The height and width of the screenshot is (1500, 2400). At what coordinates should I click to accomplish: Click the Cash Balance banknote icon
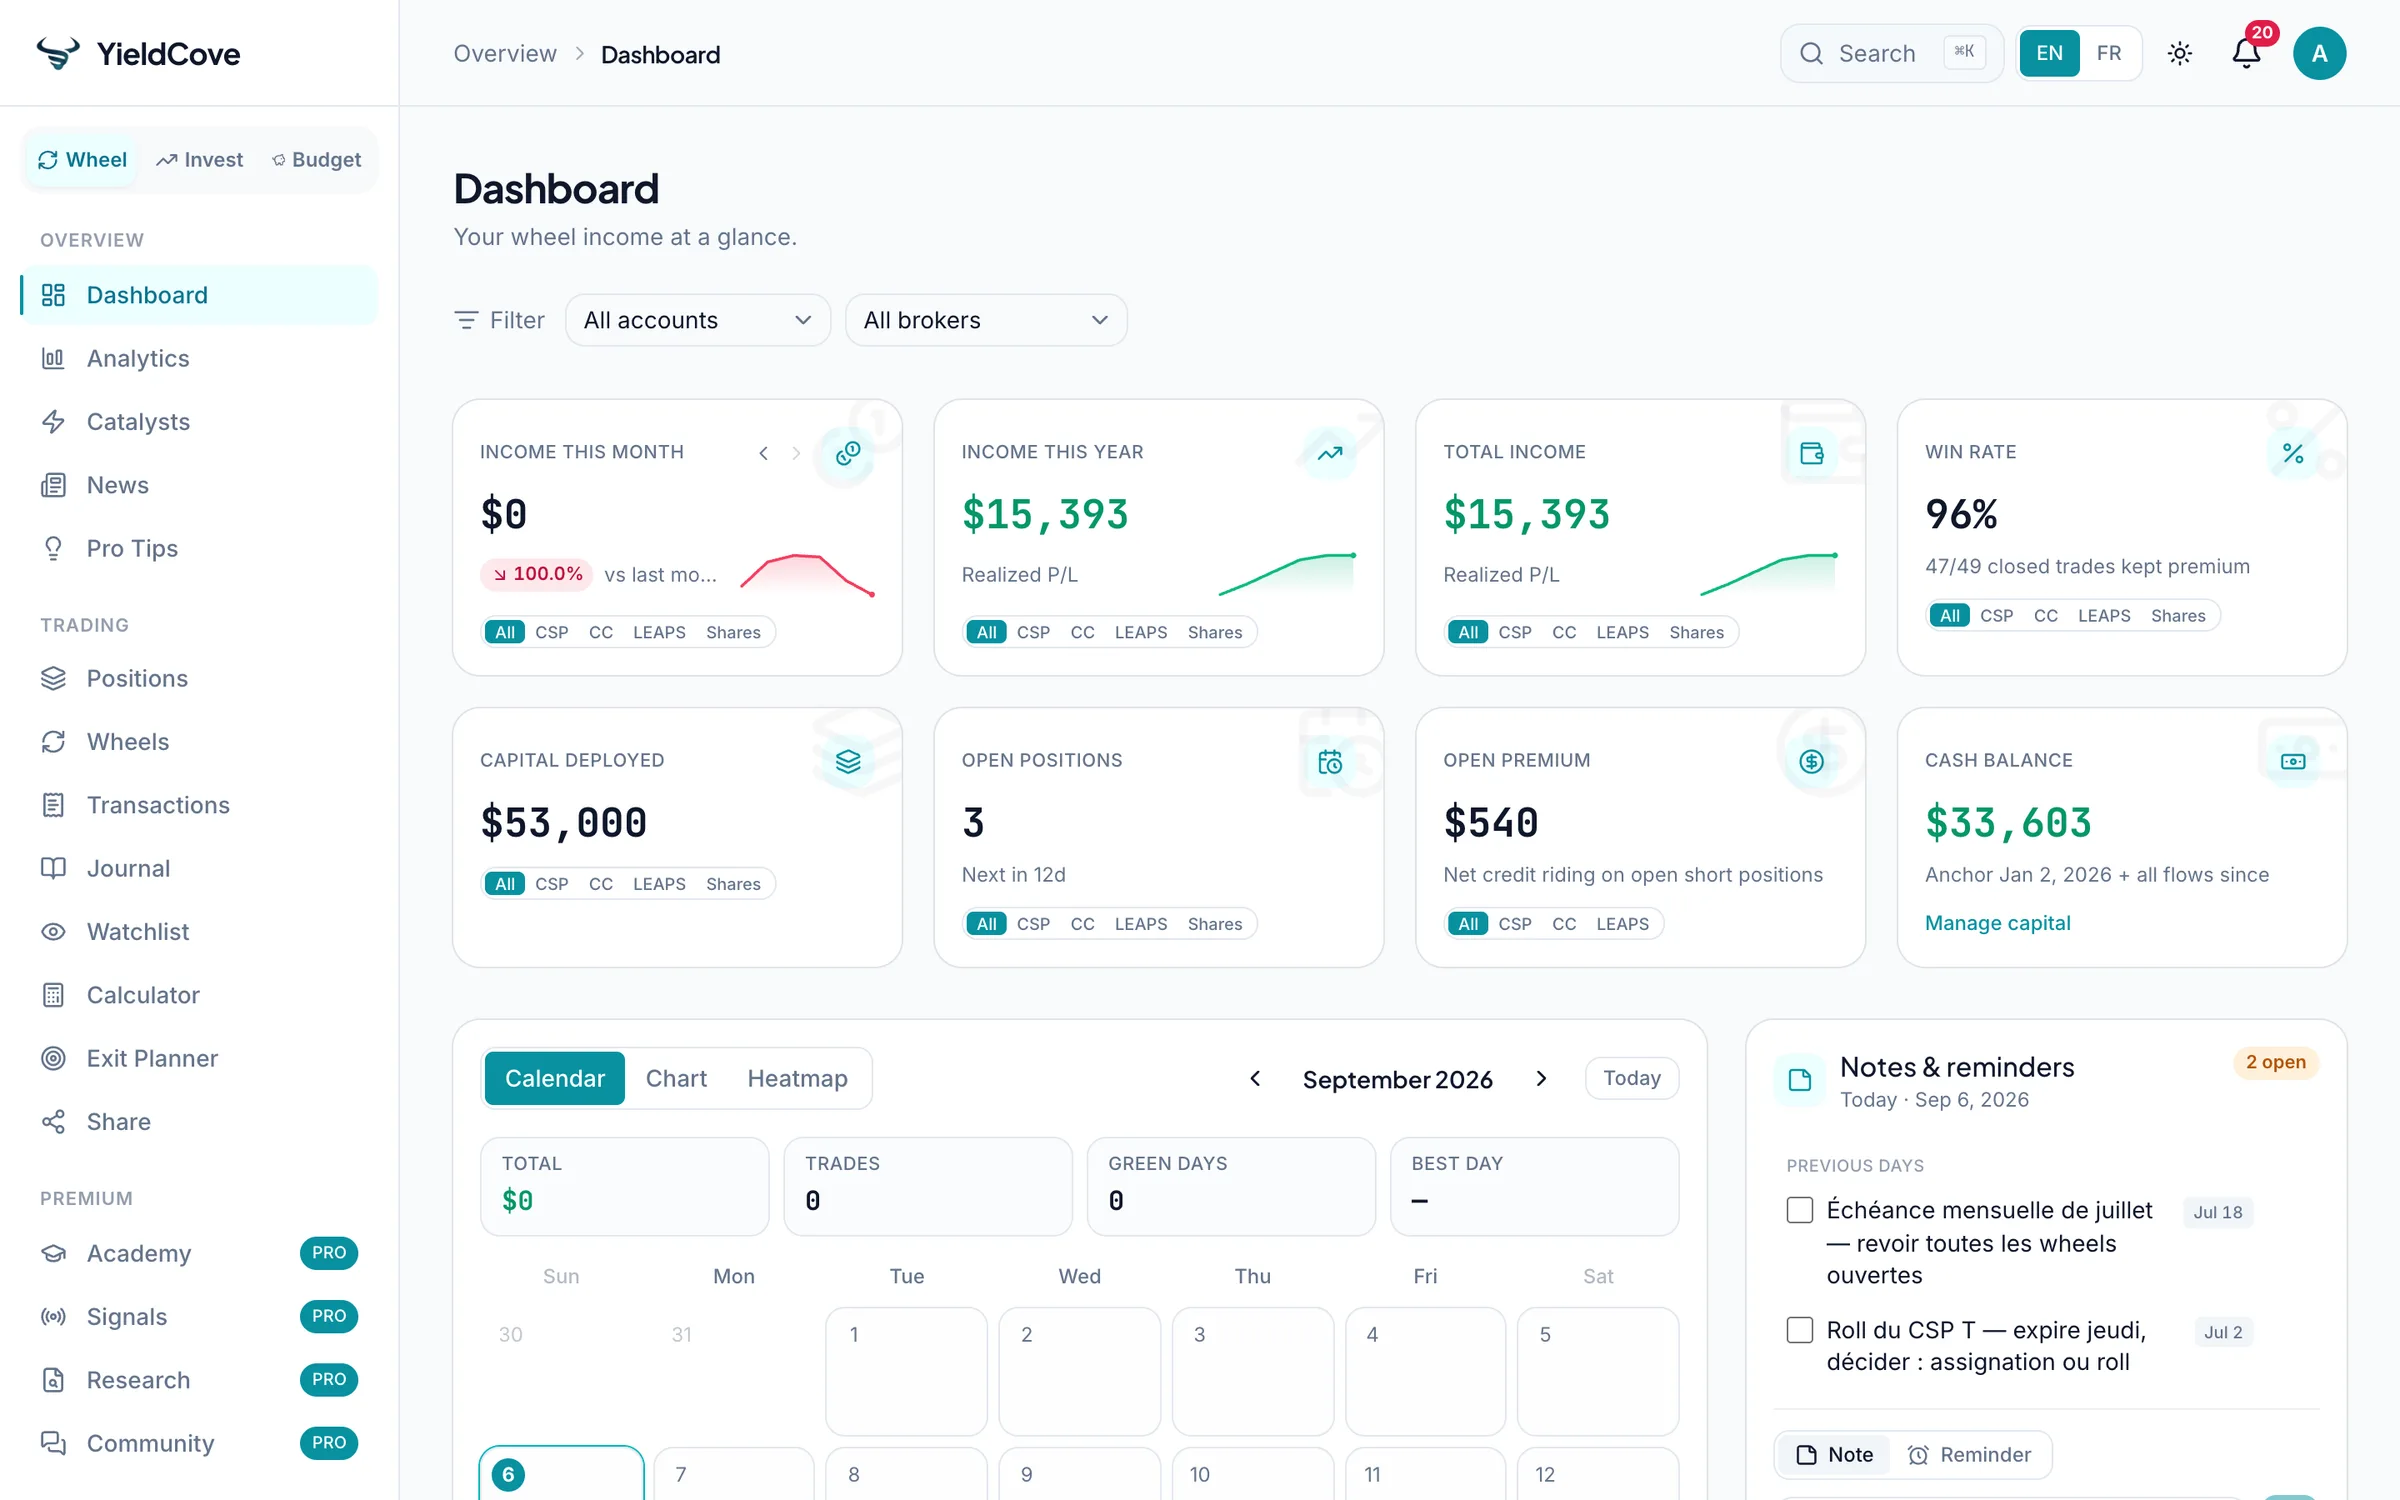coord(2292,761)
